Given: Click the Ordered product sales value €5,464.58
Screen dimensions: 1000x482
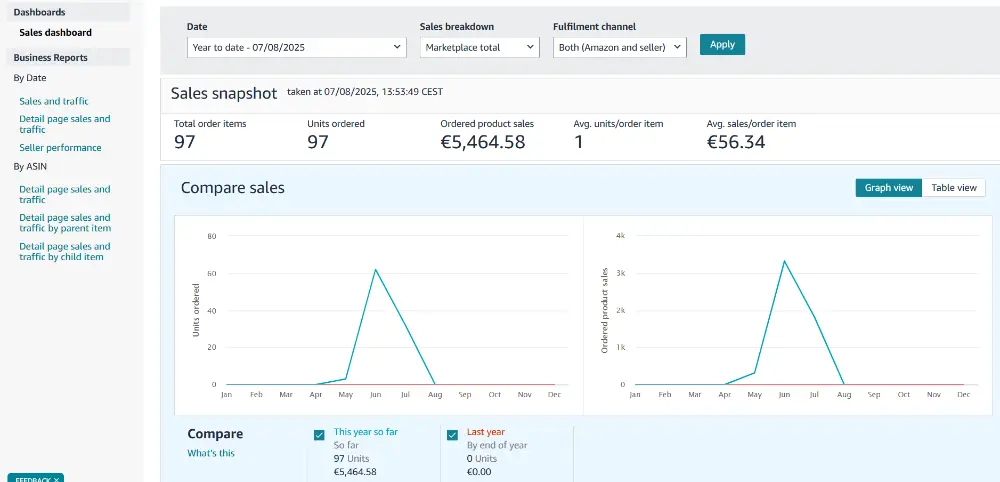Looking at the screenshot, I should coord(483,142).
